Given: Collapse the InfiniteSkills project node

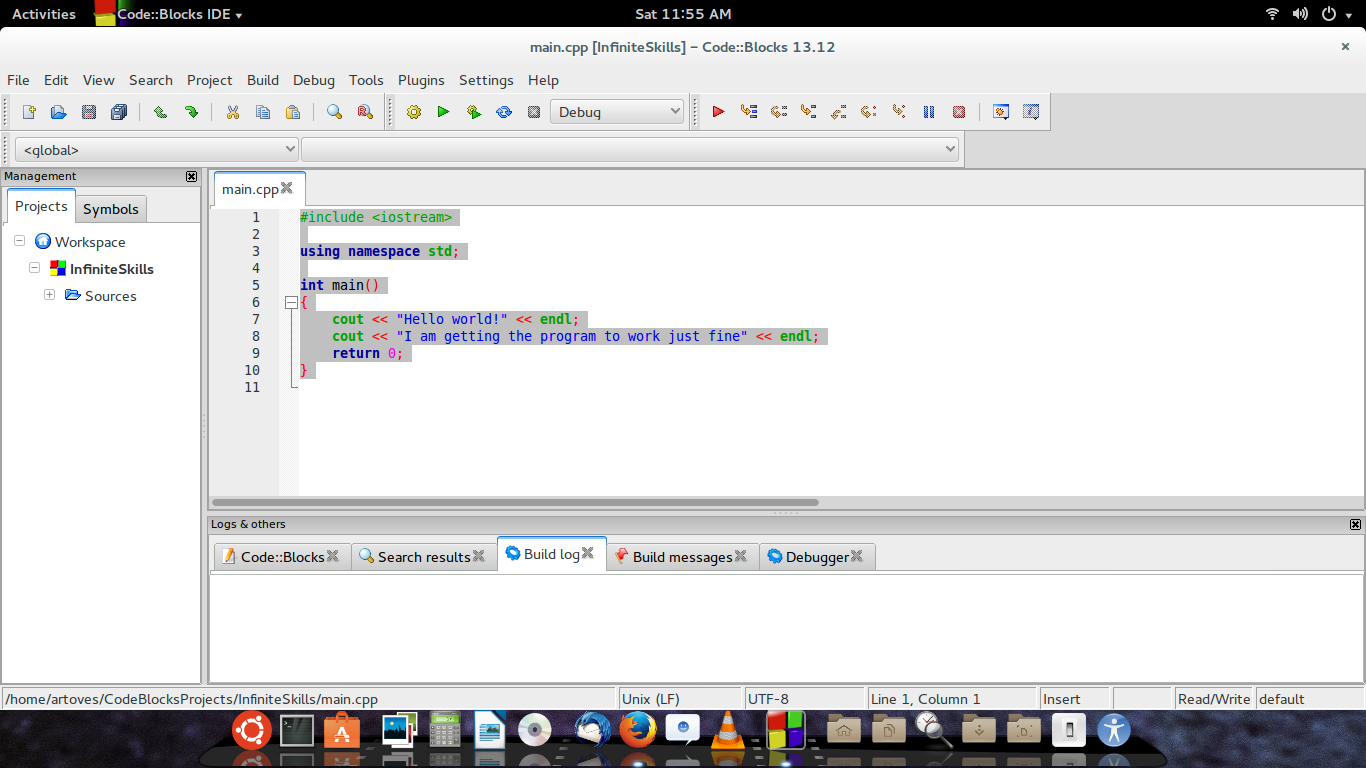Looking at the screenshot, I should pyautogui.click(x=34, y=268).
